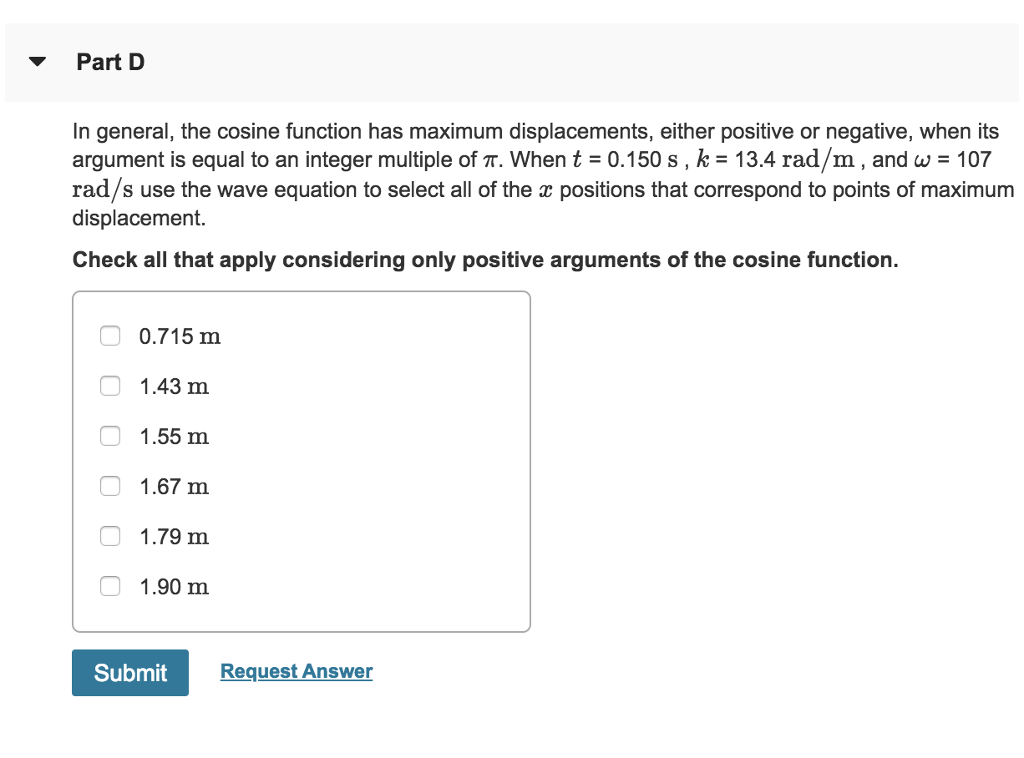Screen dimensions: 1024x758
Task: Tick the checkbox beside 1.90 m
Action: (x=110, y=586)
